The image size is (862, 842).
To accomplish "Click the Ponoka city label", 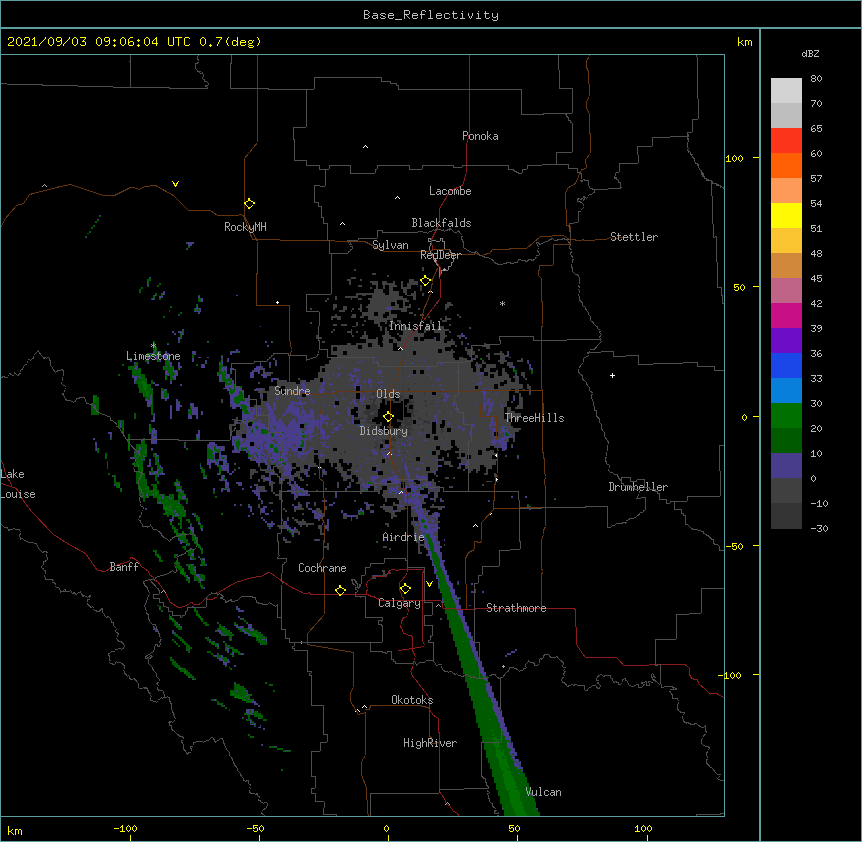I will coord(480,136).
